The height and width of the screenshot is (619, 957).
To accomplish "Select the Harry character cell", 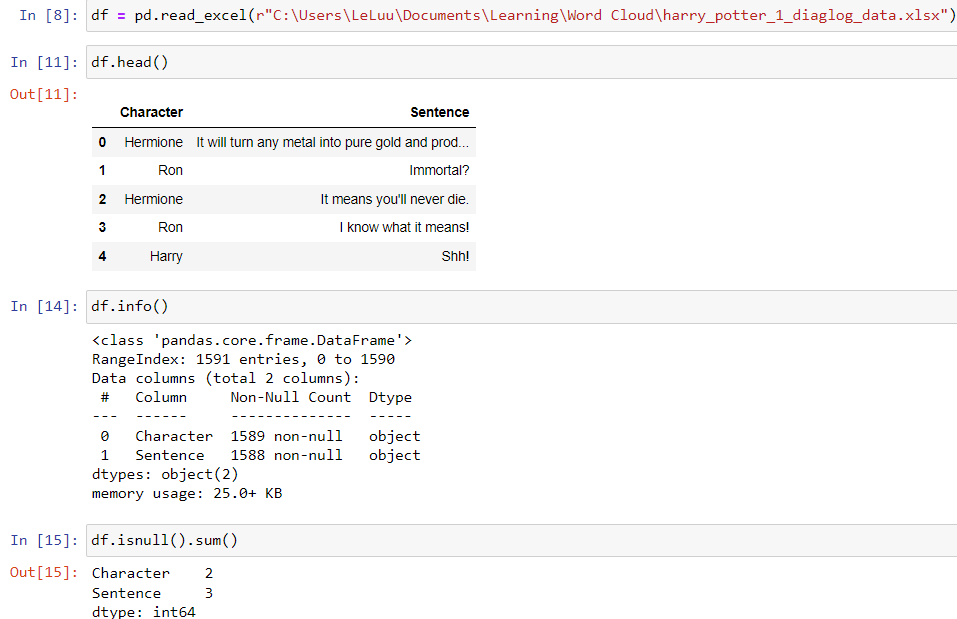I will click(166, 256).
